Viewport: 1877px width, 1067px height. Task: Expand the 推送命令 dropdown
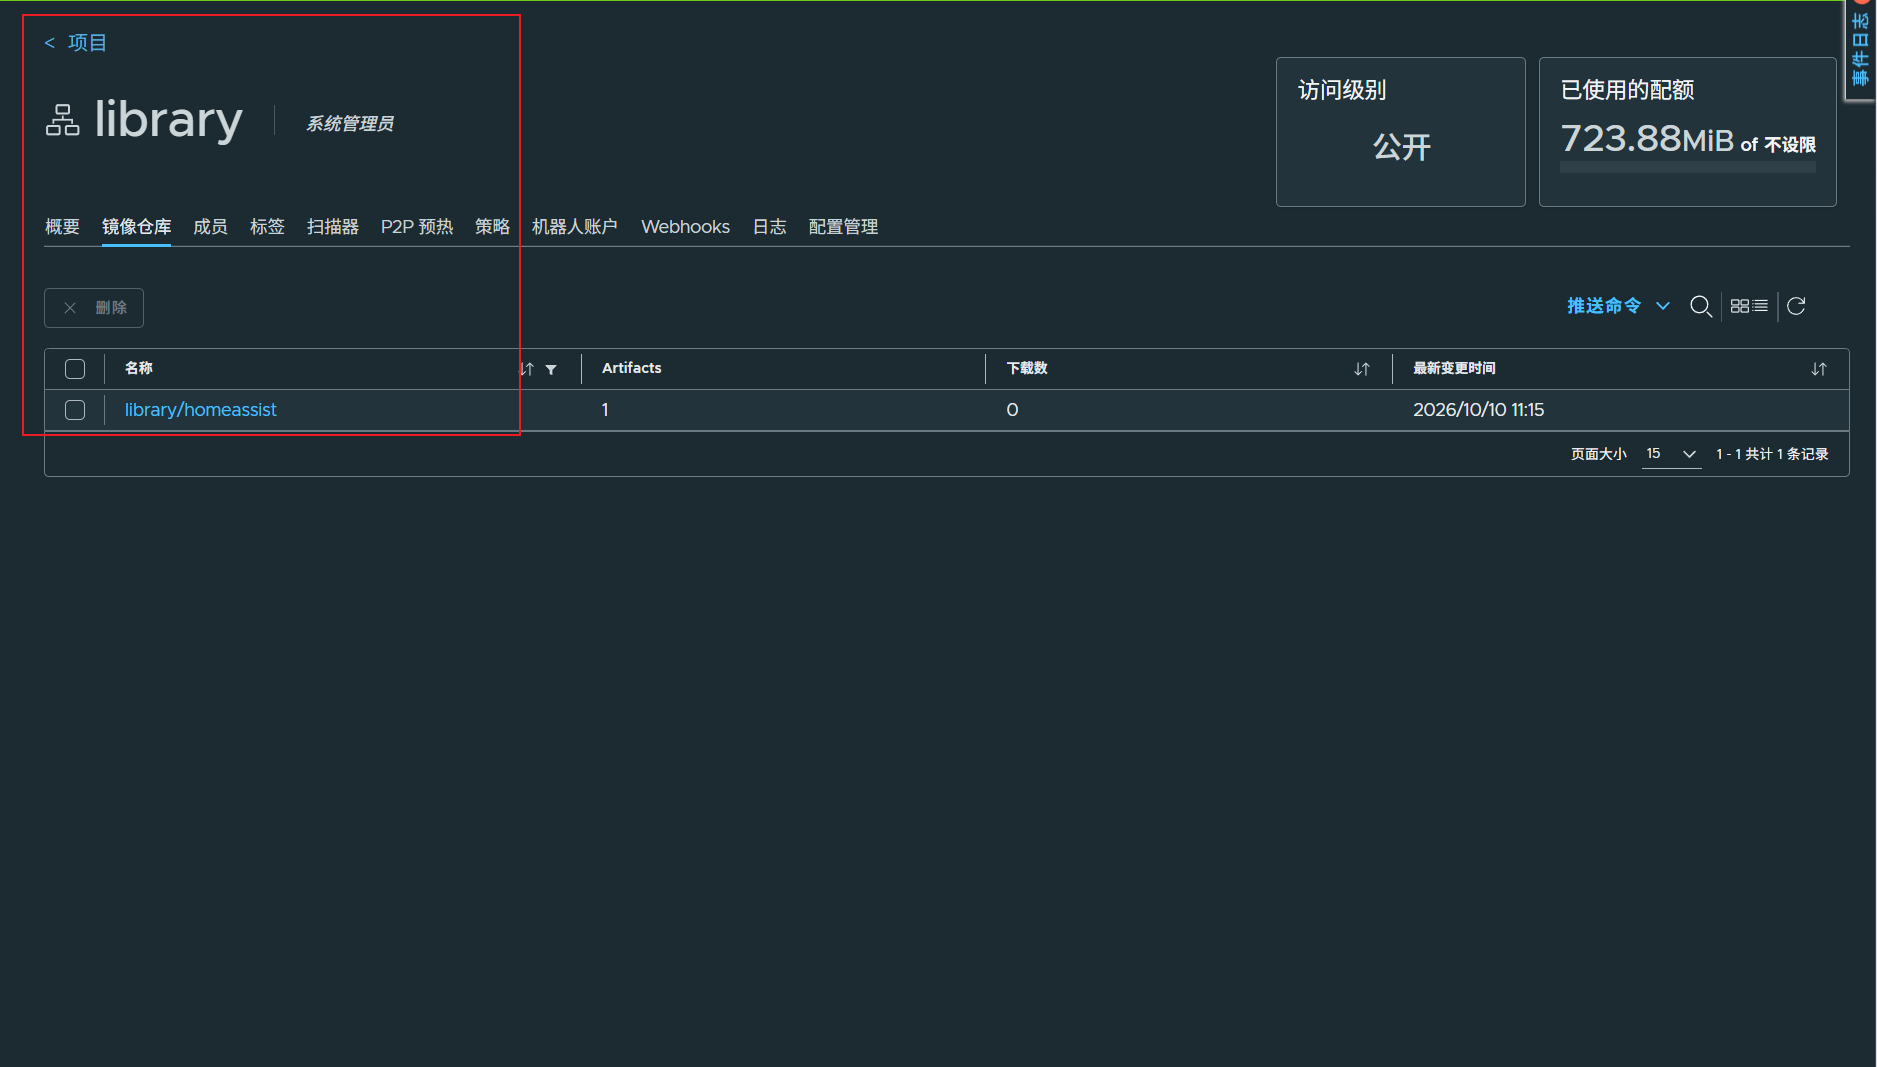click(1618, 306)
